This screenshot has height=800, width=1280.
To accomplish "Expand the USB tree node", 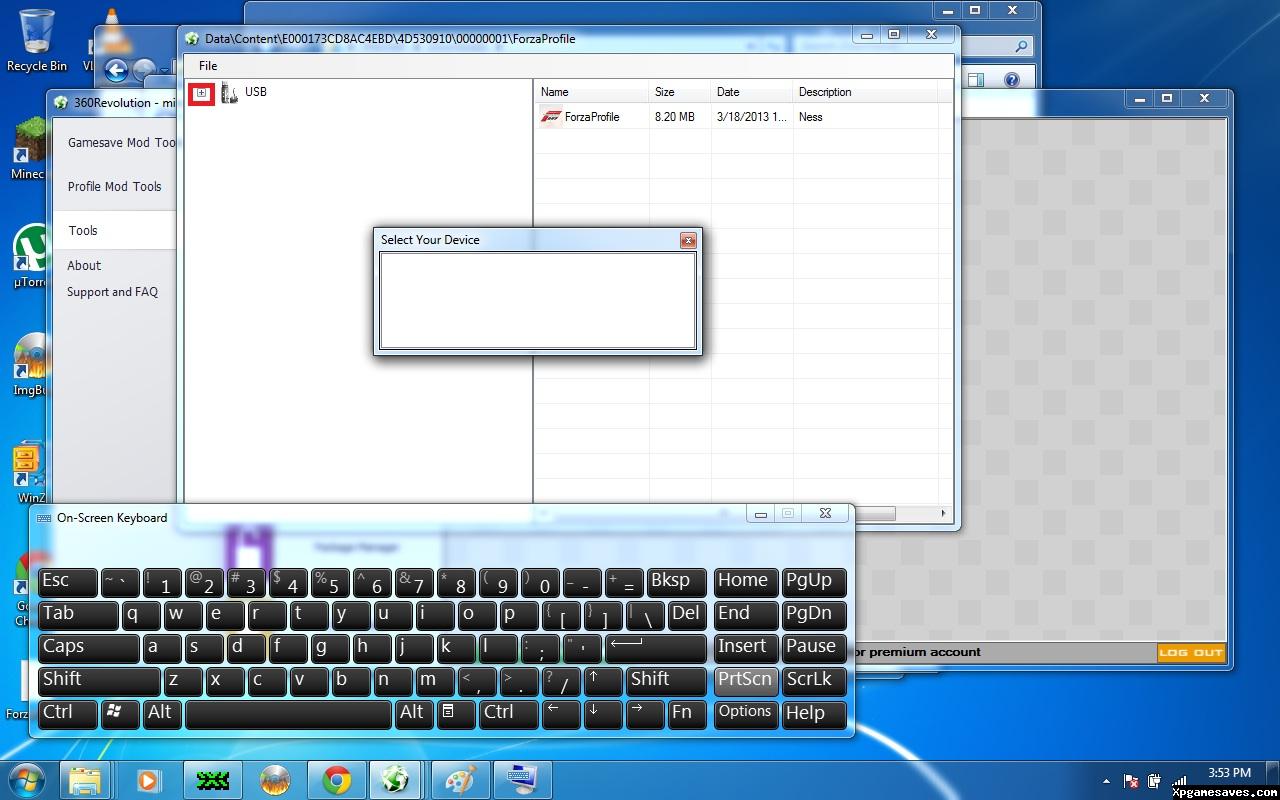I will click(201, 93).
